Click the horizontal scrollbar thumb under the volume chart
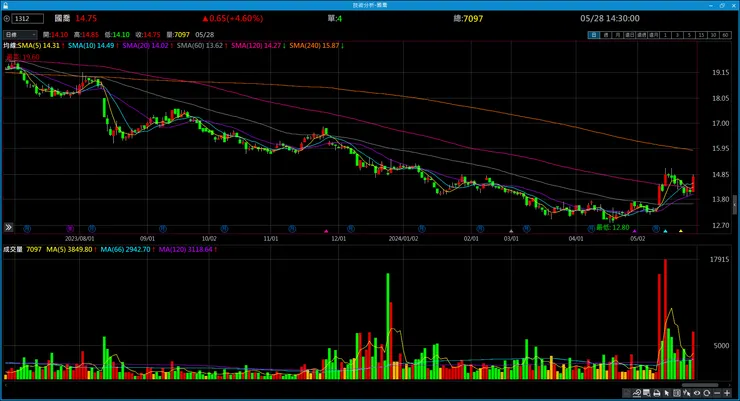The width and height of the screenshot is (740, 401). (699, 385)
